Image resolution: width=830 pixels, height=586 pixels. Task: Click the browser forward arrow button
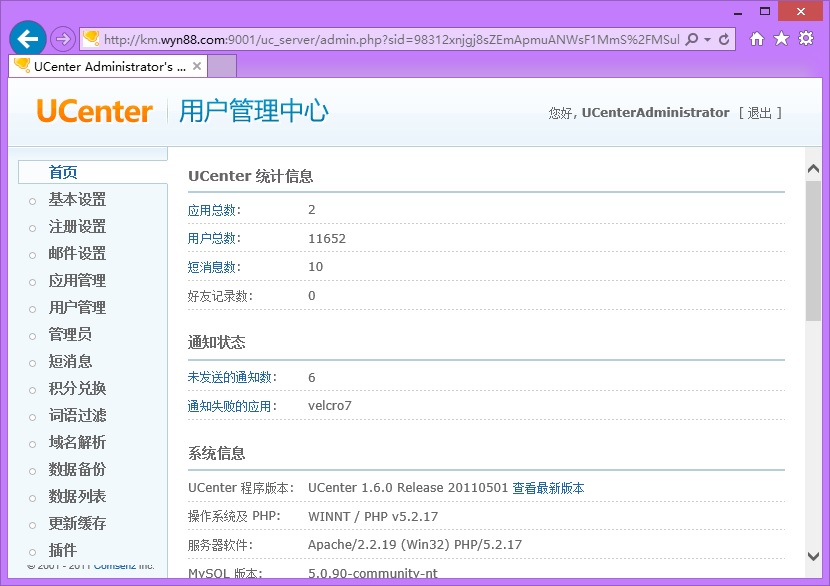point(63,39)
